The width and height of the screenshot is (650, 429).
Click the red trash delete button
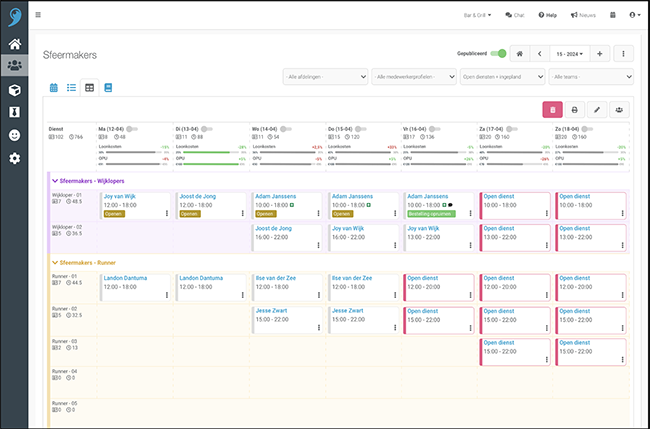coord(551,110)
